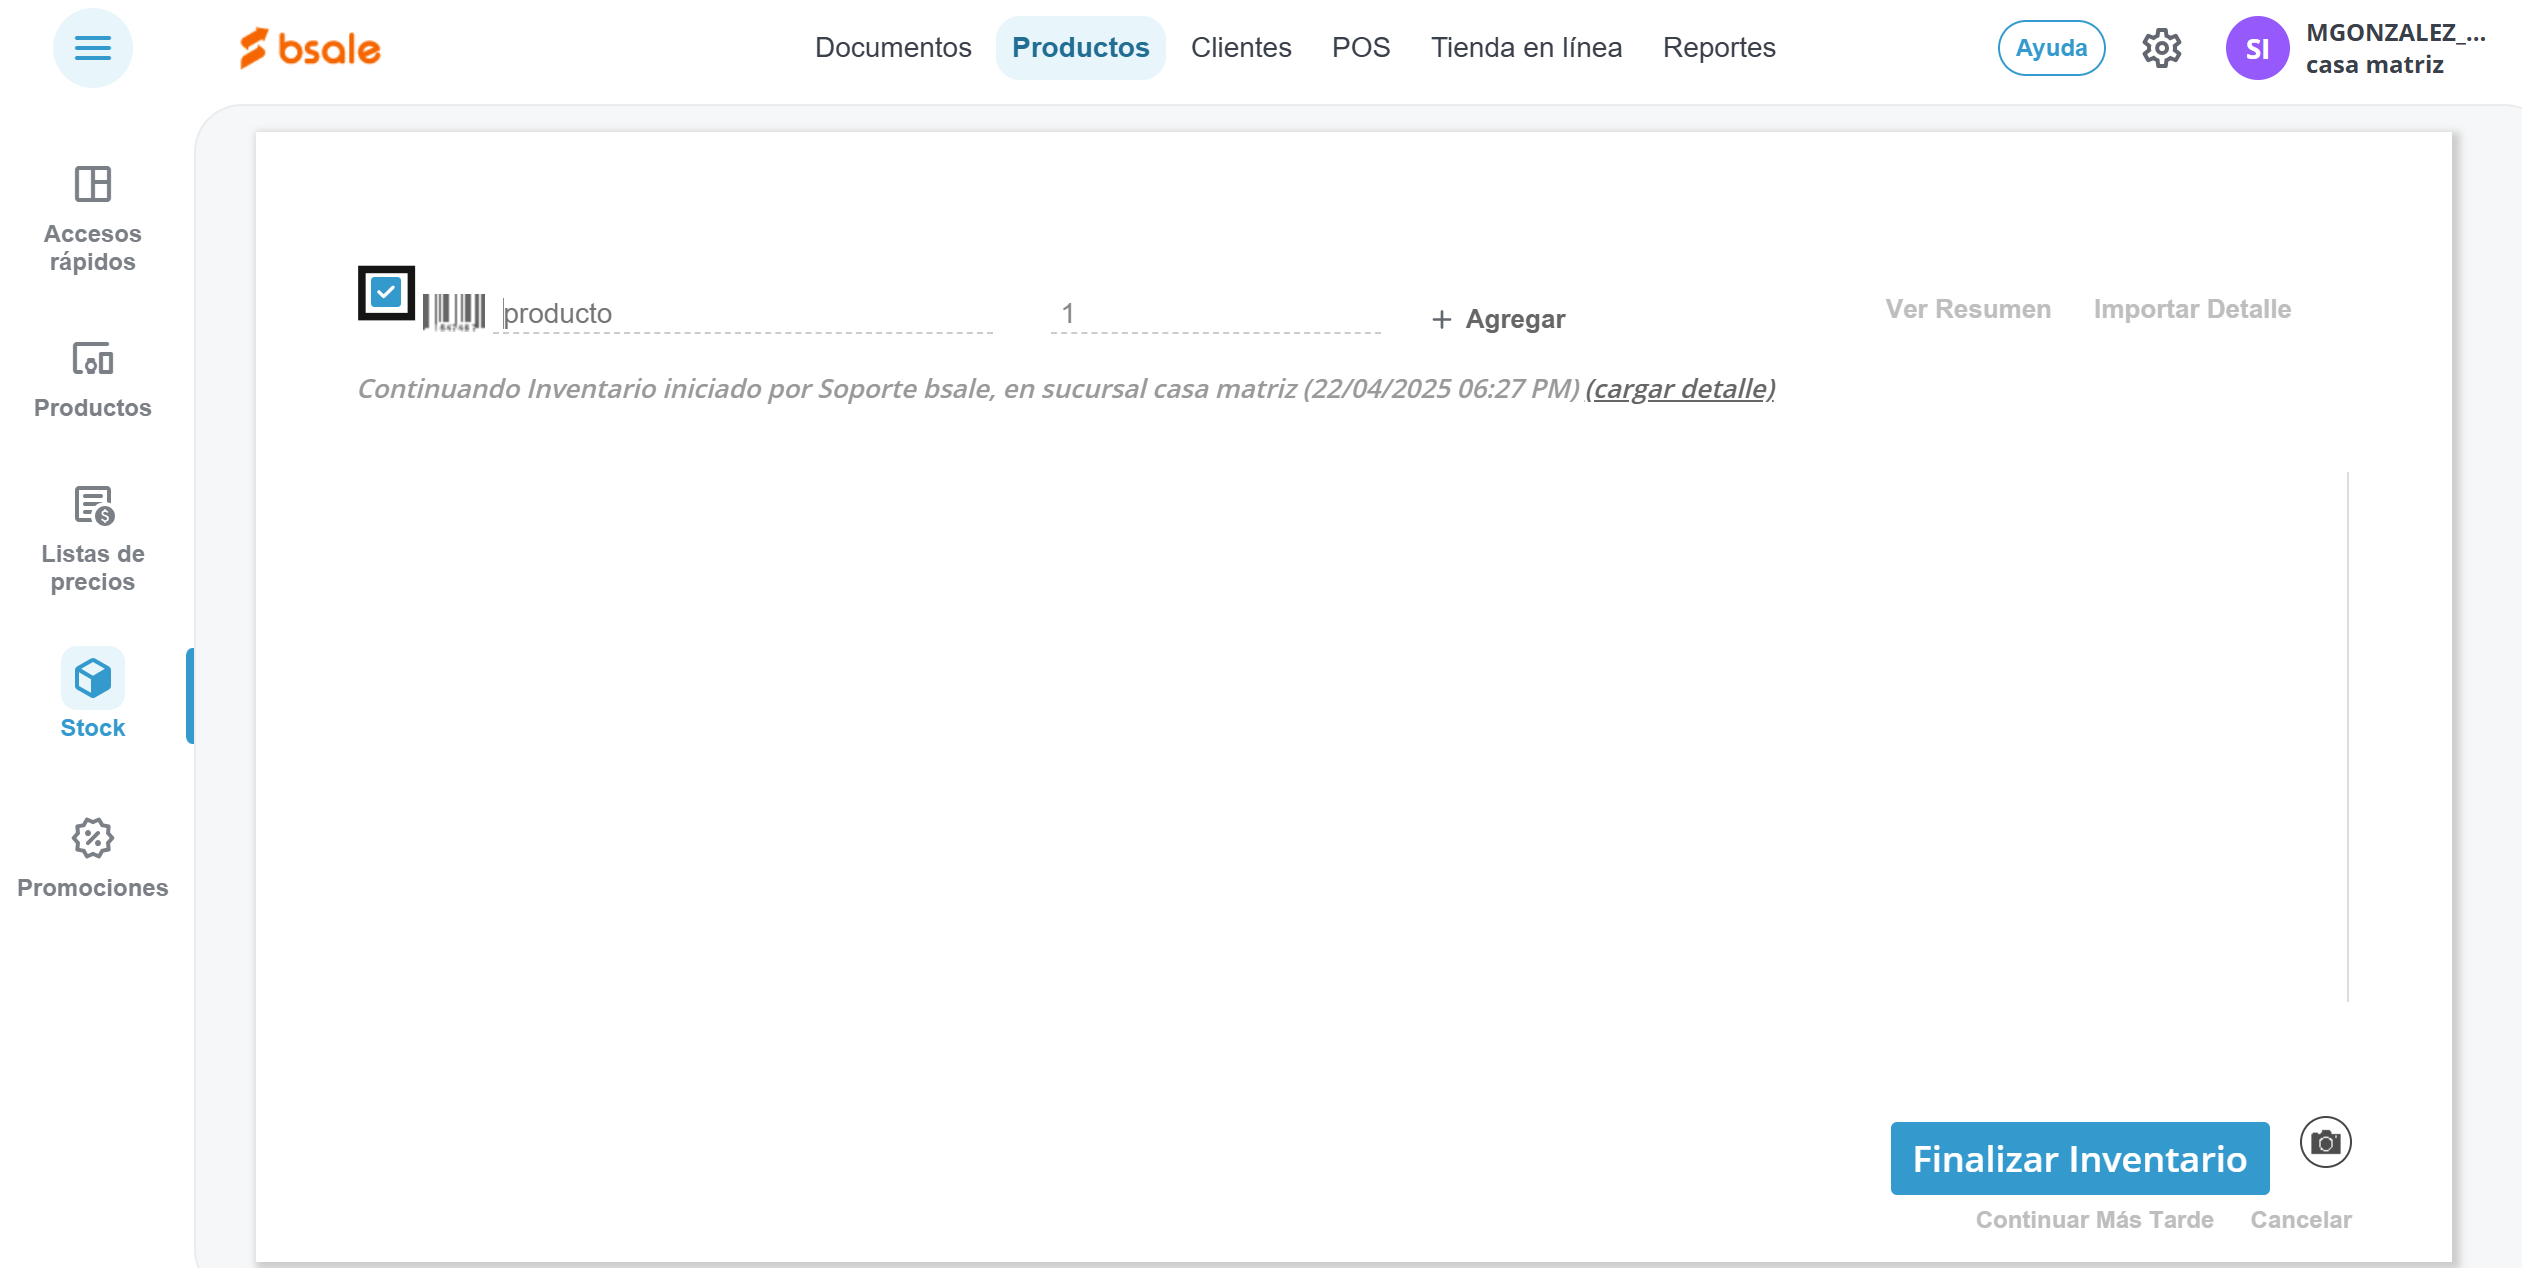The image size is (2522, 1268).
Task: Click the Finalizar Inventario button
Action: 2079,1158
